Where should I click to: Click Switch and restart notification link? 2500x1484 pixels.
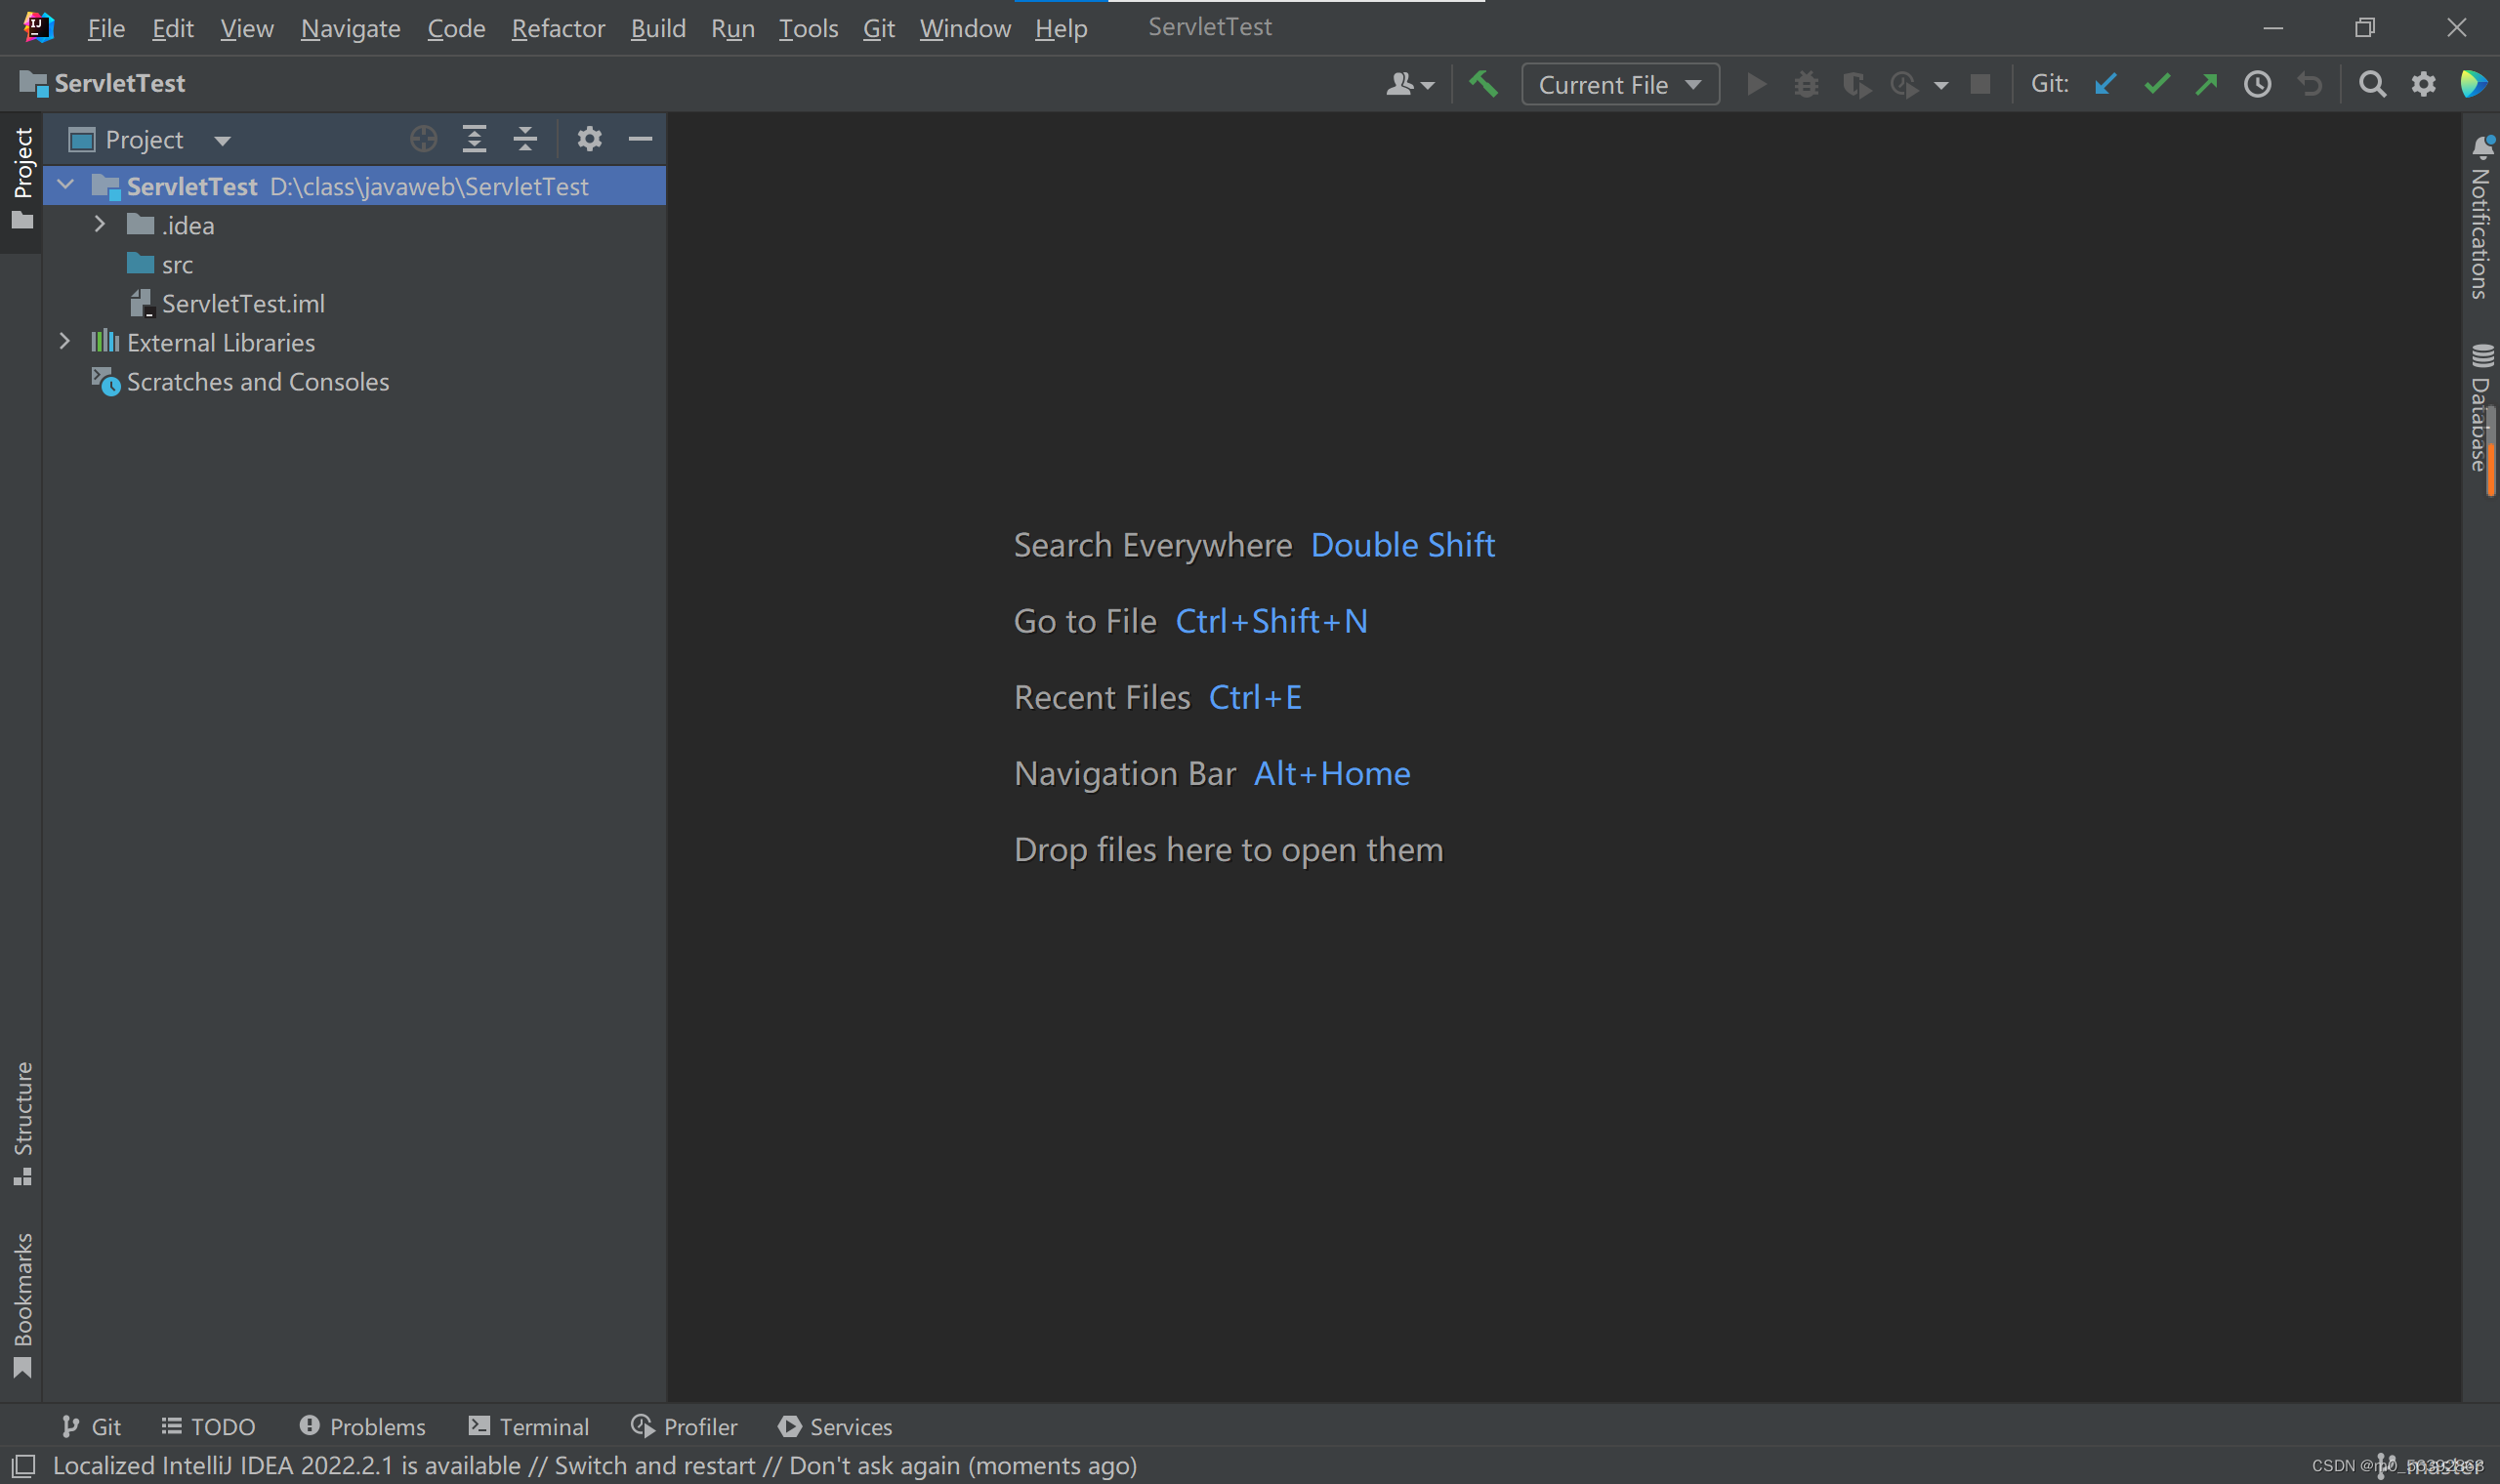(x=654, y=1466)
